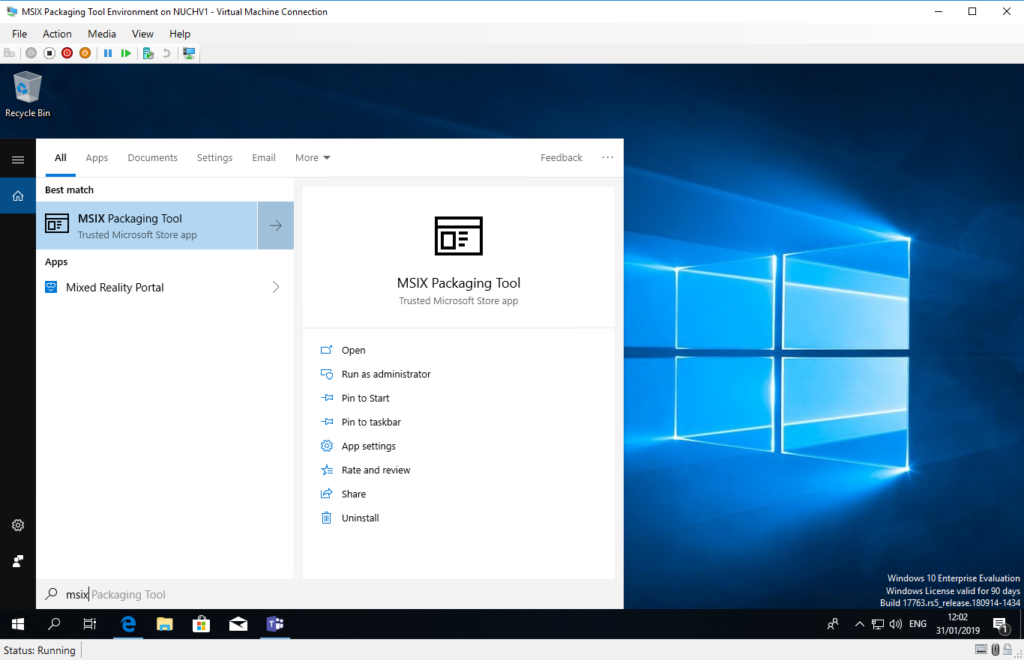Click the mouse icon in VM status bar

pyautogui.click(x=995, y=650)
